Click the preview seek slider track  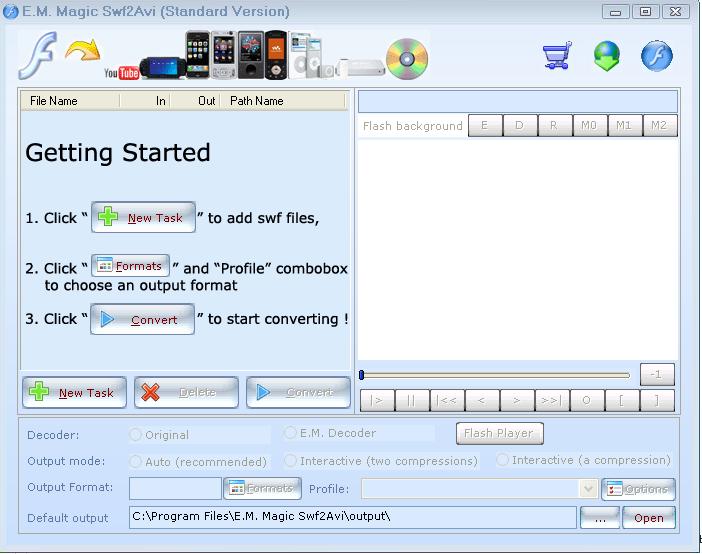pos(495,375)
